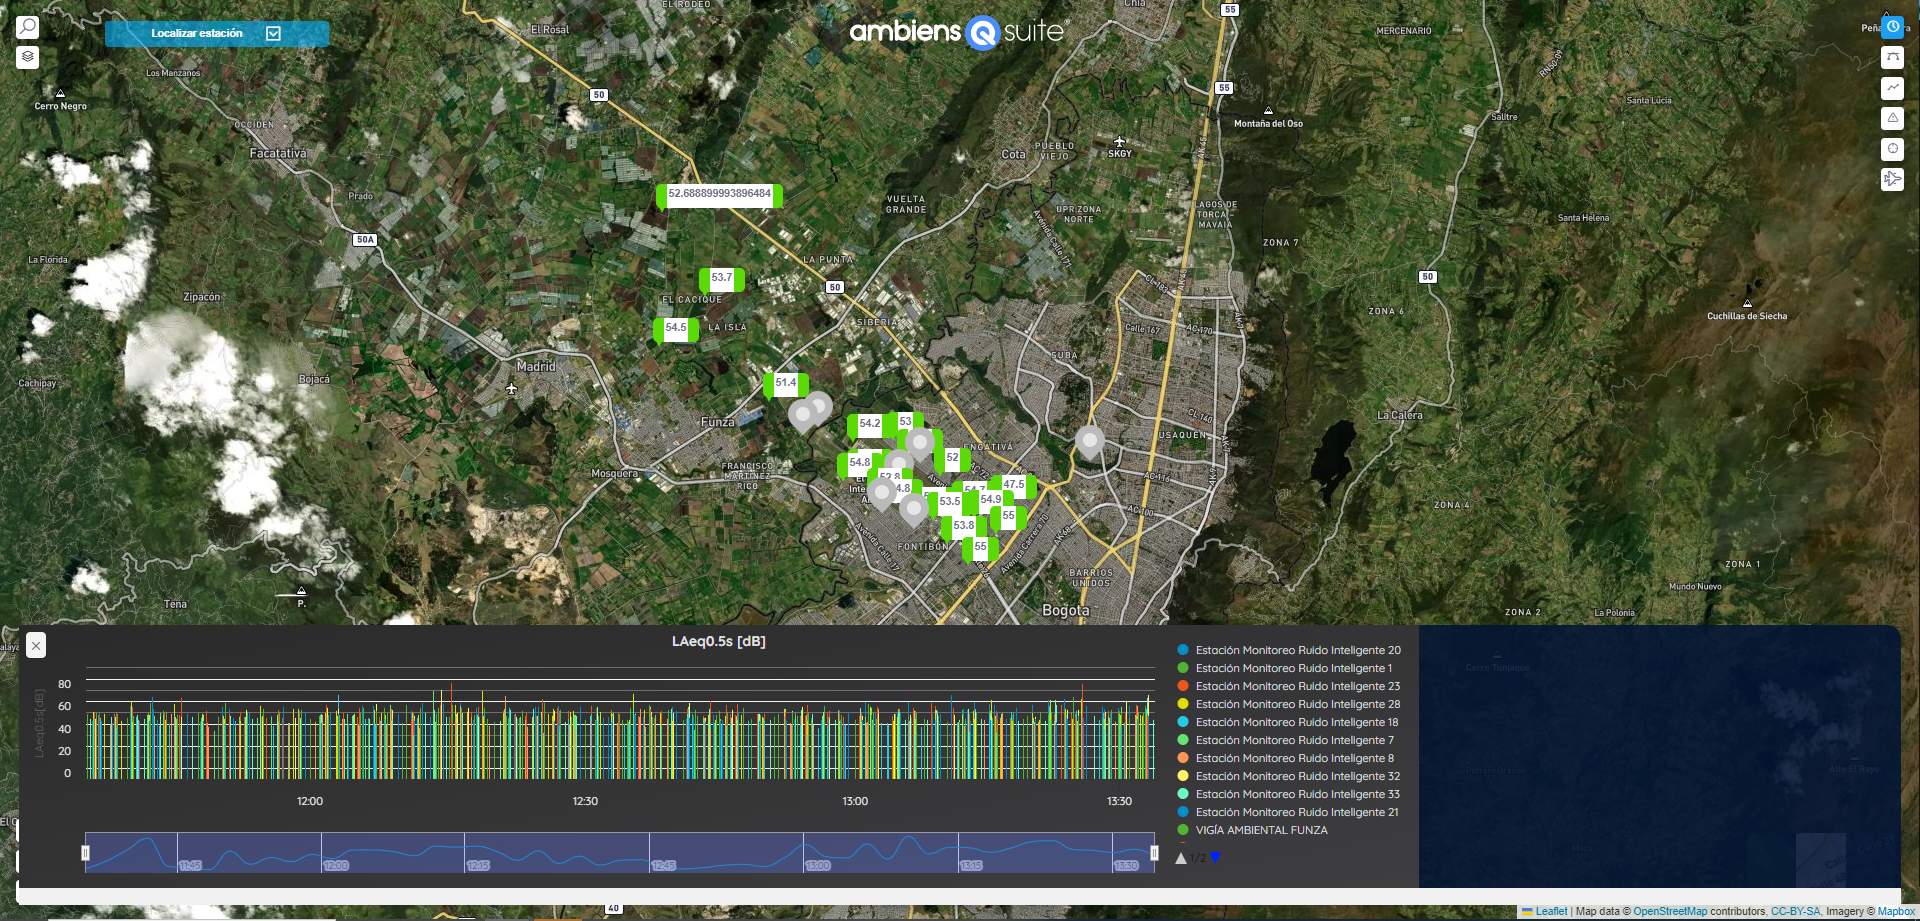Toggle the clock time-series tool
1920x921 pixels.
(1892, 27)
